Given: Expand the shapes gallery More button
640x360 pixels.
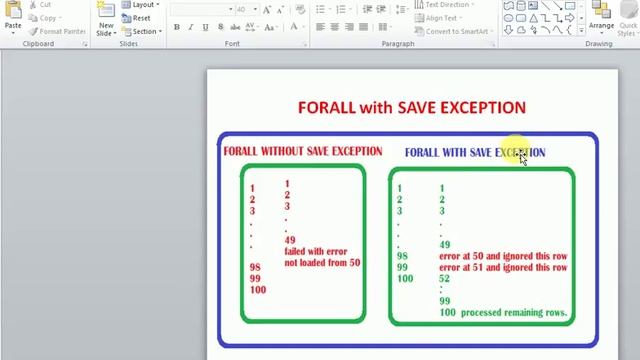Looking at the screenshot, I should [581, 30].
